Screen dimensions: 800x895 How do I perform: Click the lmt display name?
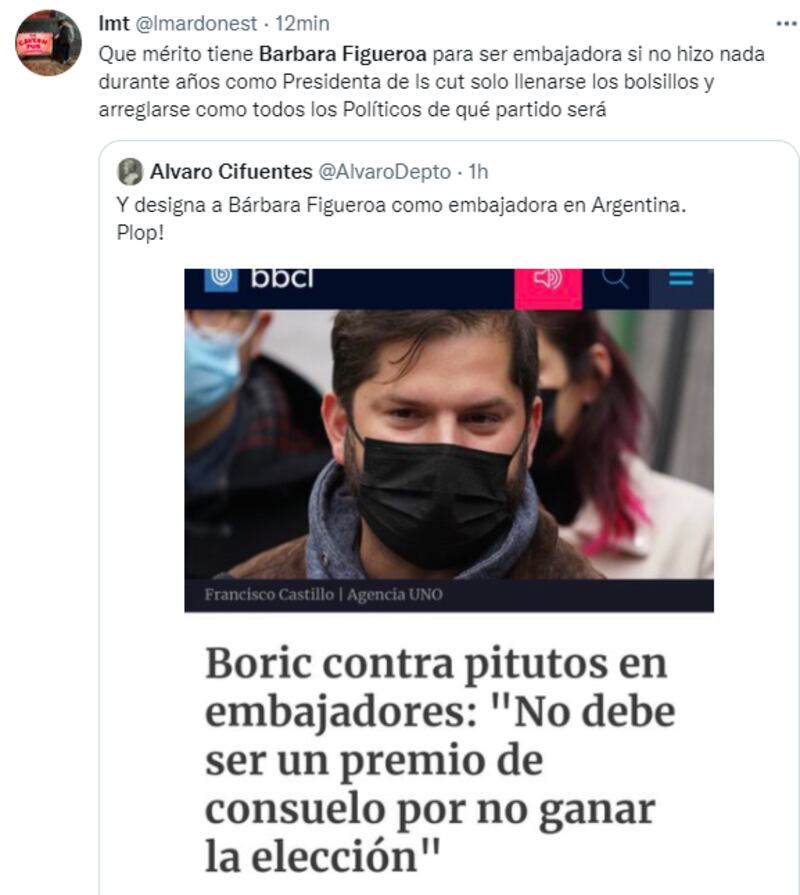point(114,23)
